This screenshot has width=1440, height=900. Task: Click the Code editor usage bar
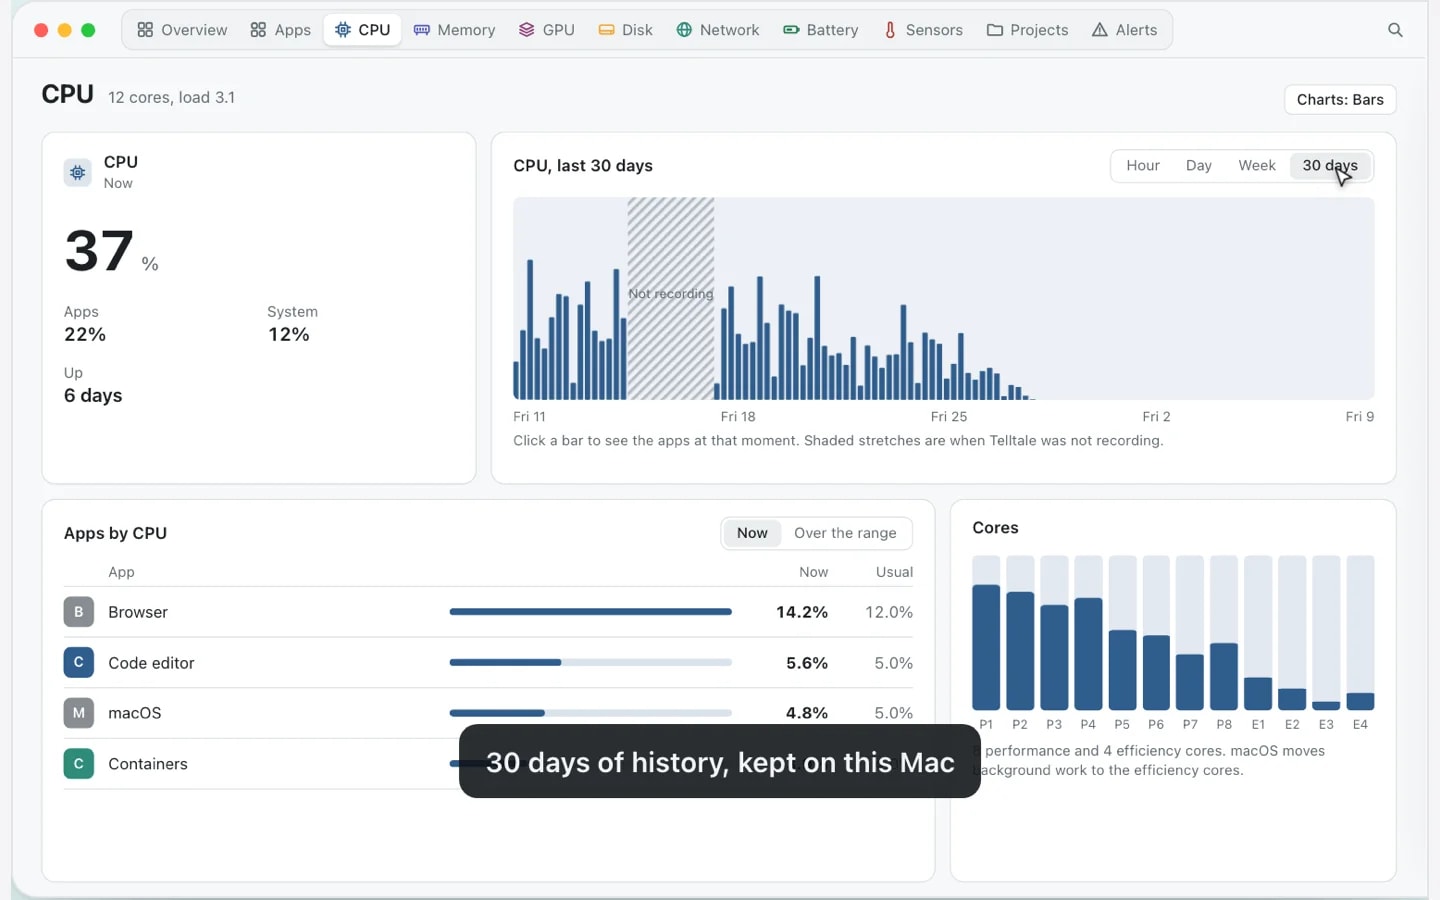click(591, 662)
